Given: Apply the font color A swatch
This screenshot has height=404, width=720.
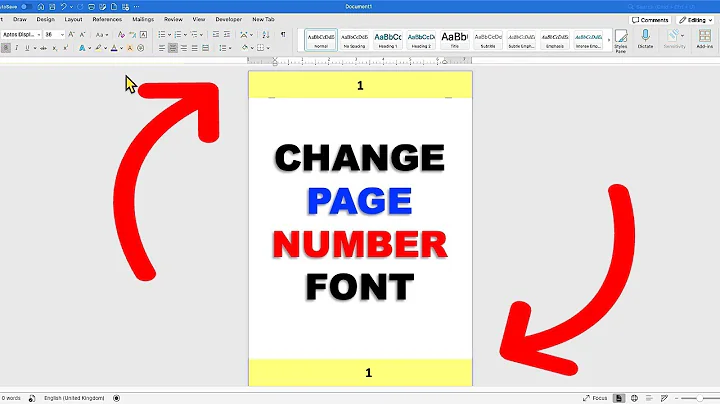Looking at the screenshot, I should click(114, 48).
